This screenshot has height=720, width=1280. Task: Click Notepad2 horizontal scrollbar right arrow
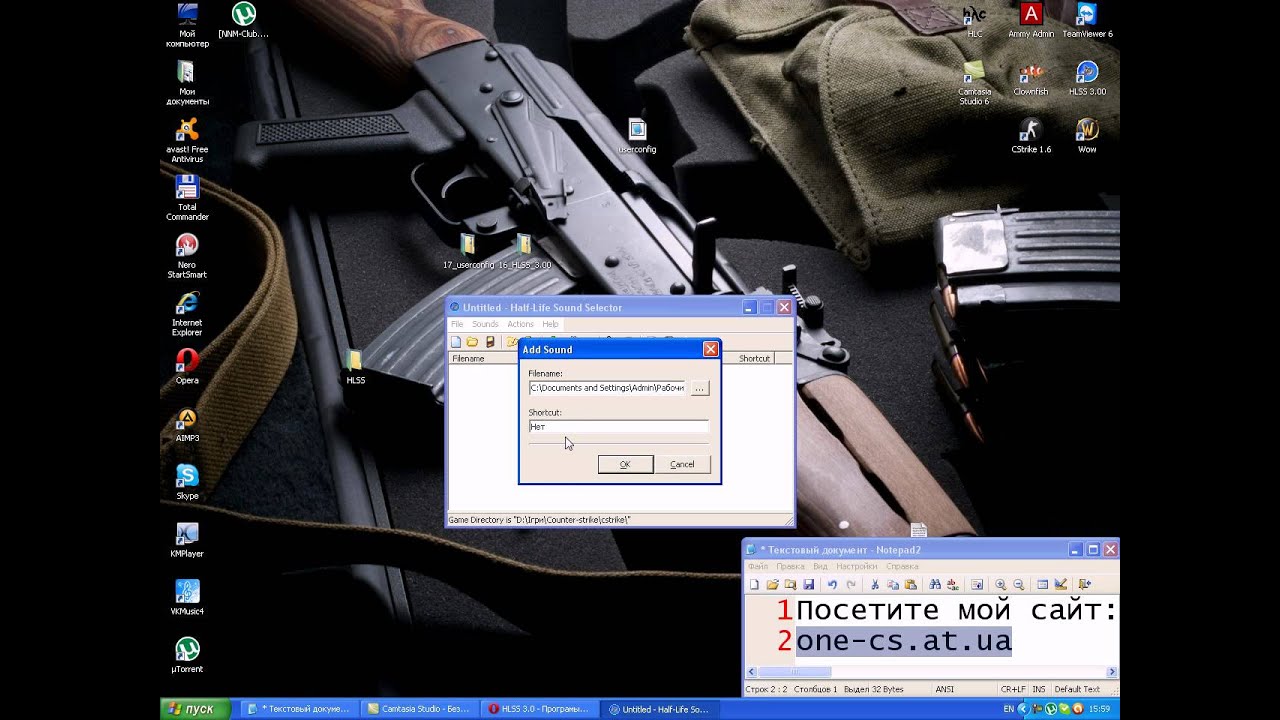(1112, 672)
